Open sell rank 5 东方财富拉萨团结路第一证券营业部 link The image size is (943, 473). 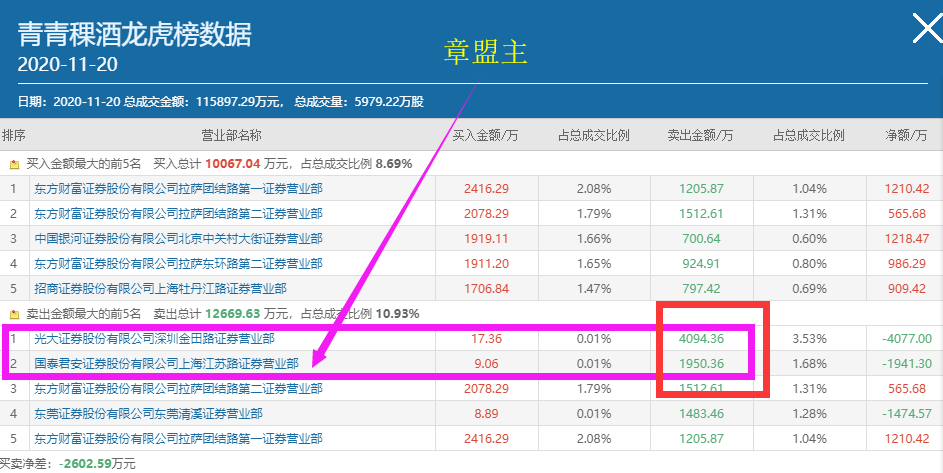point(179,439)
